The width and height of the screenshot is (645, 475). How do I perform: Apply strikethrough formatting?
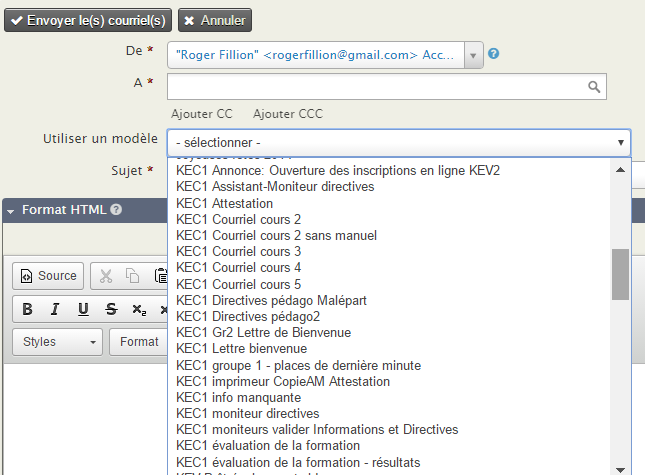click(x=111, y=309)
